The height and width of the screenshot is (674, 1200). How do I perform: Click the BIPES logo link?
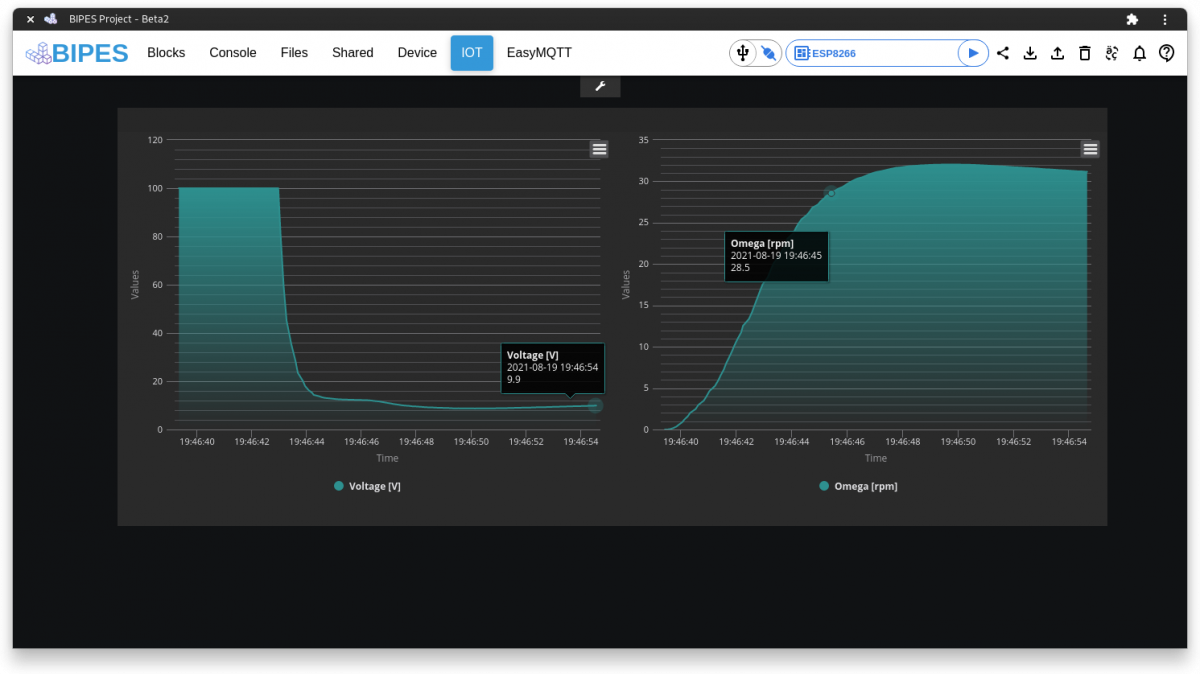(x=76, y=52)
